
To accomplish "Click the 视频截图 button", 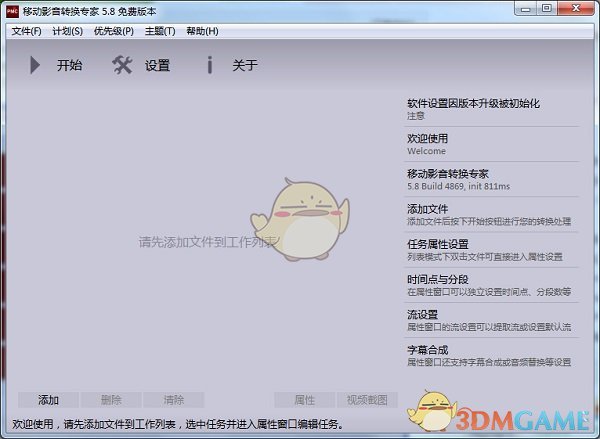I will [x=367, y=400].
